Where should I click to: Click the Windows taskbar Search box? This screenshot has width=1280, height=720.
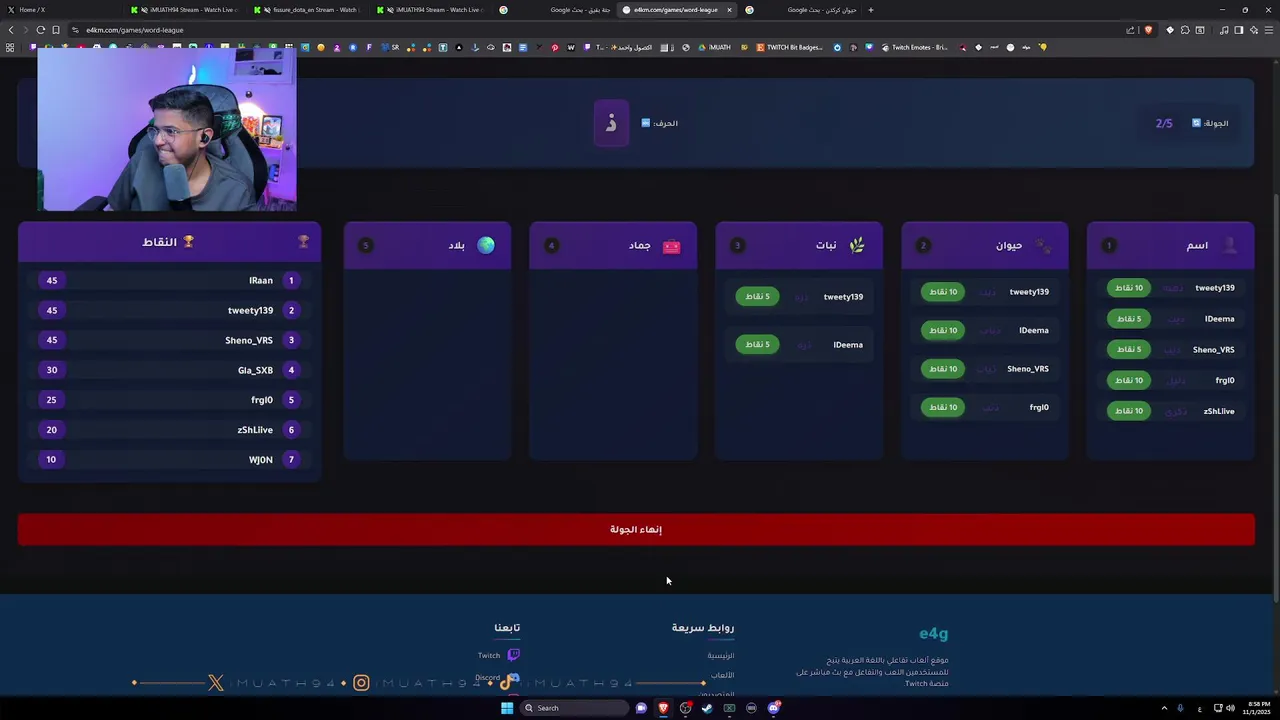pyautogui.click(x=575, y=708)
